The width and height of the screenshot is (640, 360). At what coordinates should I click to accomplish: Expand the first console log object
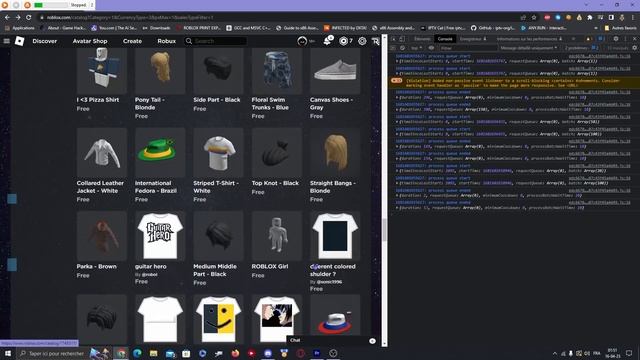(x=397, y=61)
